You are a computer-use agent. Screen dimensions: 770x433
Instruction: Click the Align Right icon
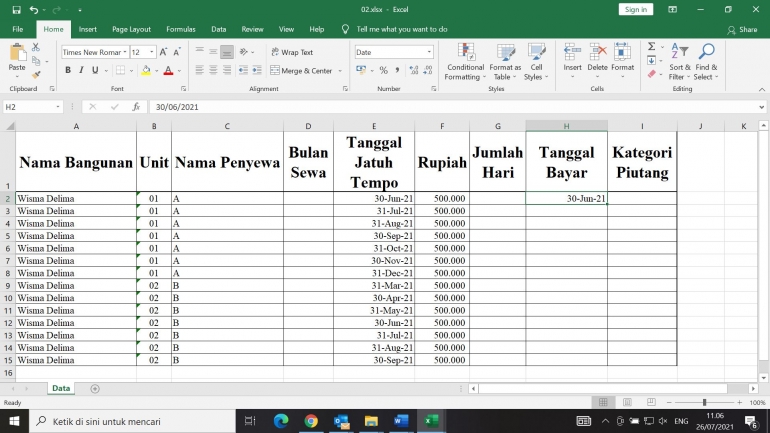click(227, 71)
